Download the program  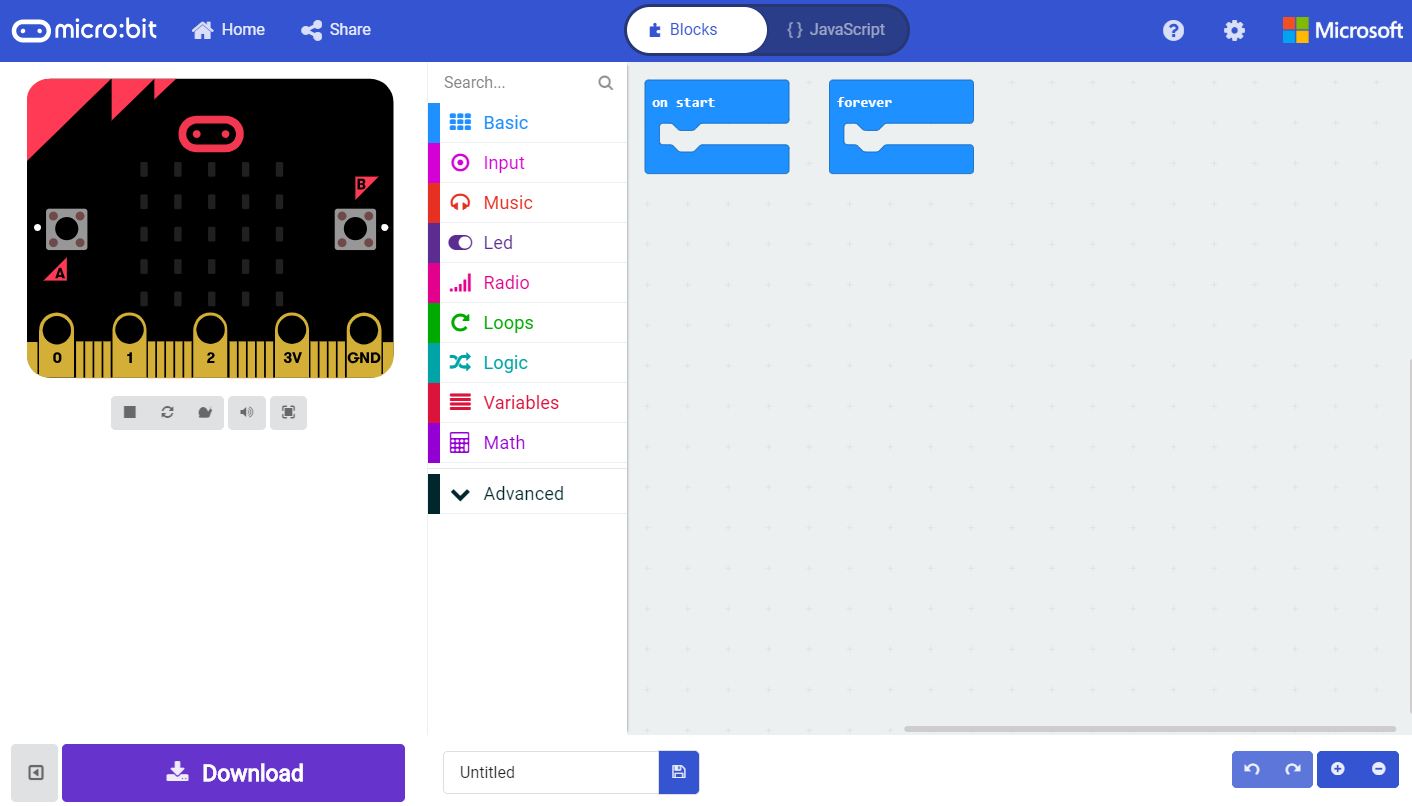234,773
